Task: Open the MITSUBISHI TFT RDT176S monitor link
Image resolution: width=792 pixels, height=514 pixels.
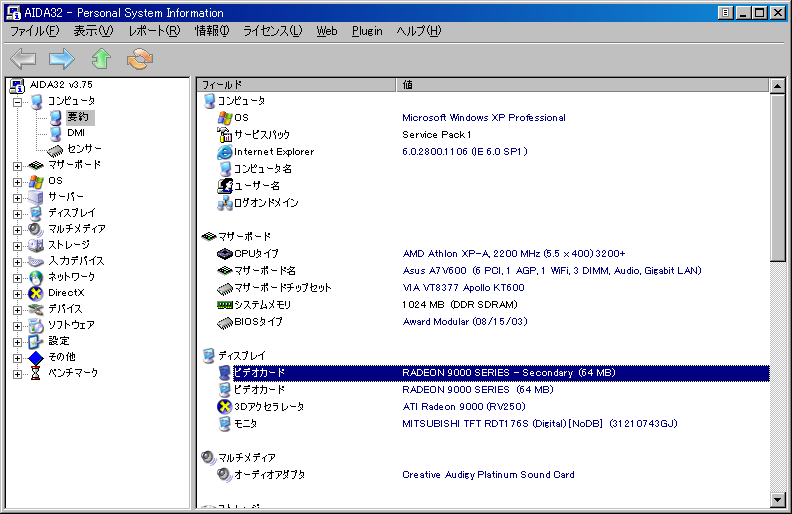Action: click(539, 424)
